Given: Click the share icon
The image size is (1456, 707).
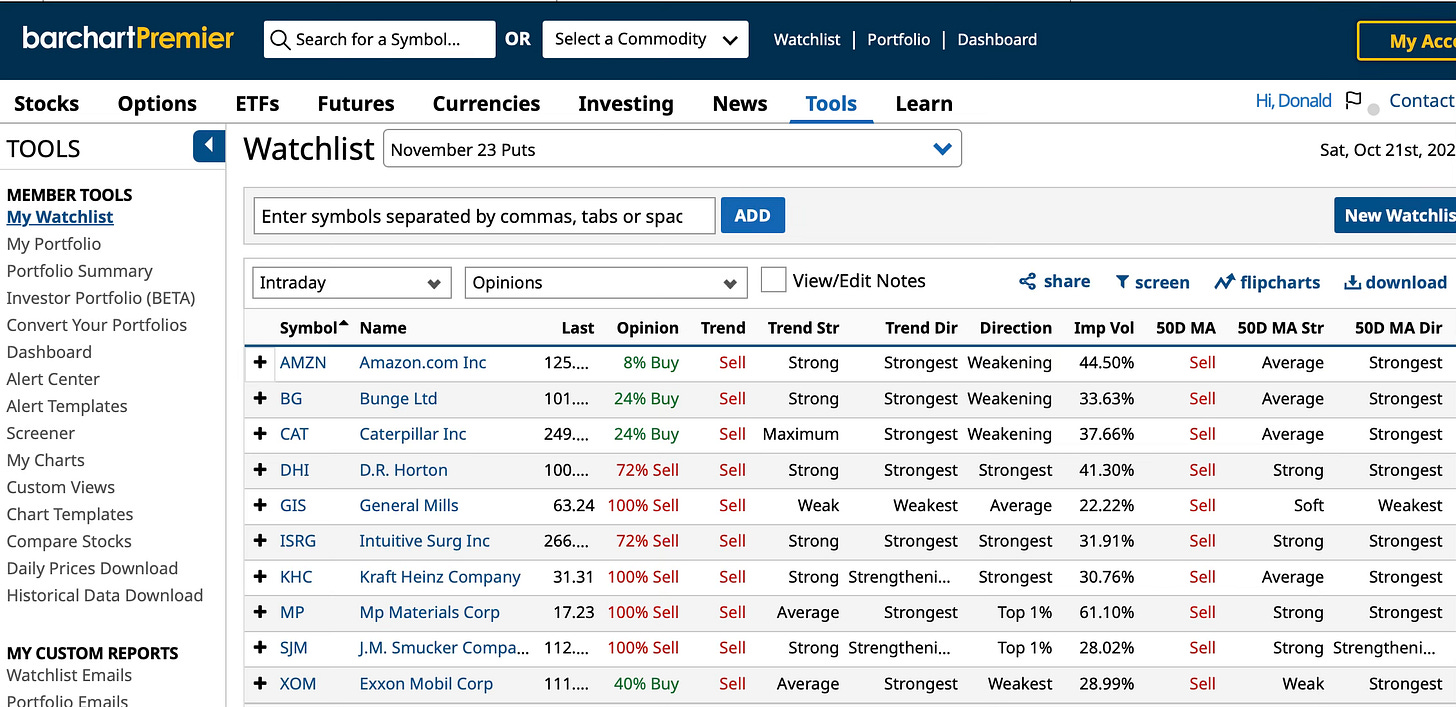Looking at the screenshot, I should point(1027,282).
